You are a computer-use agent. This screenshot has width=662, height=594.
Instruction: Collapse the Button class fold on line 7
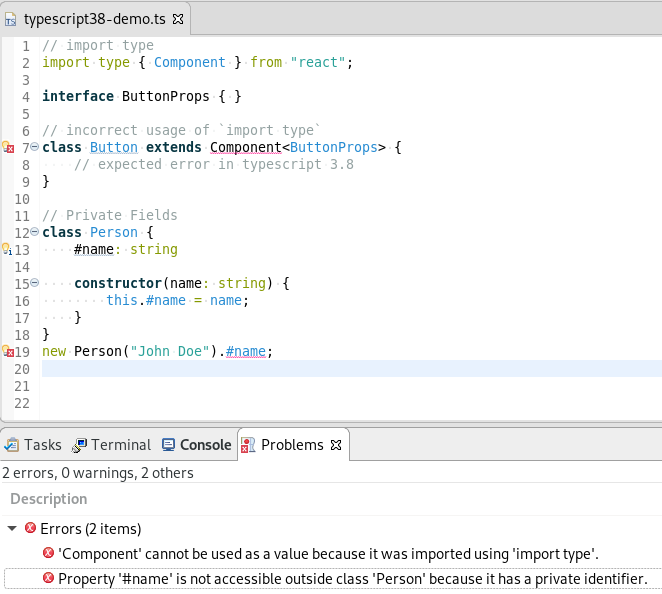click(35, 146)
